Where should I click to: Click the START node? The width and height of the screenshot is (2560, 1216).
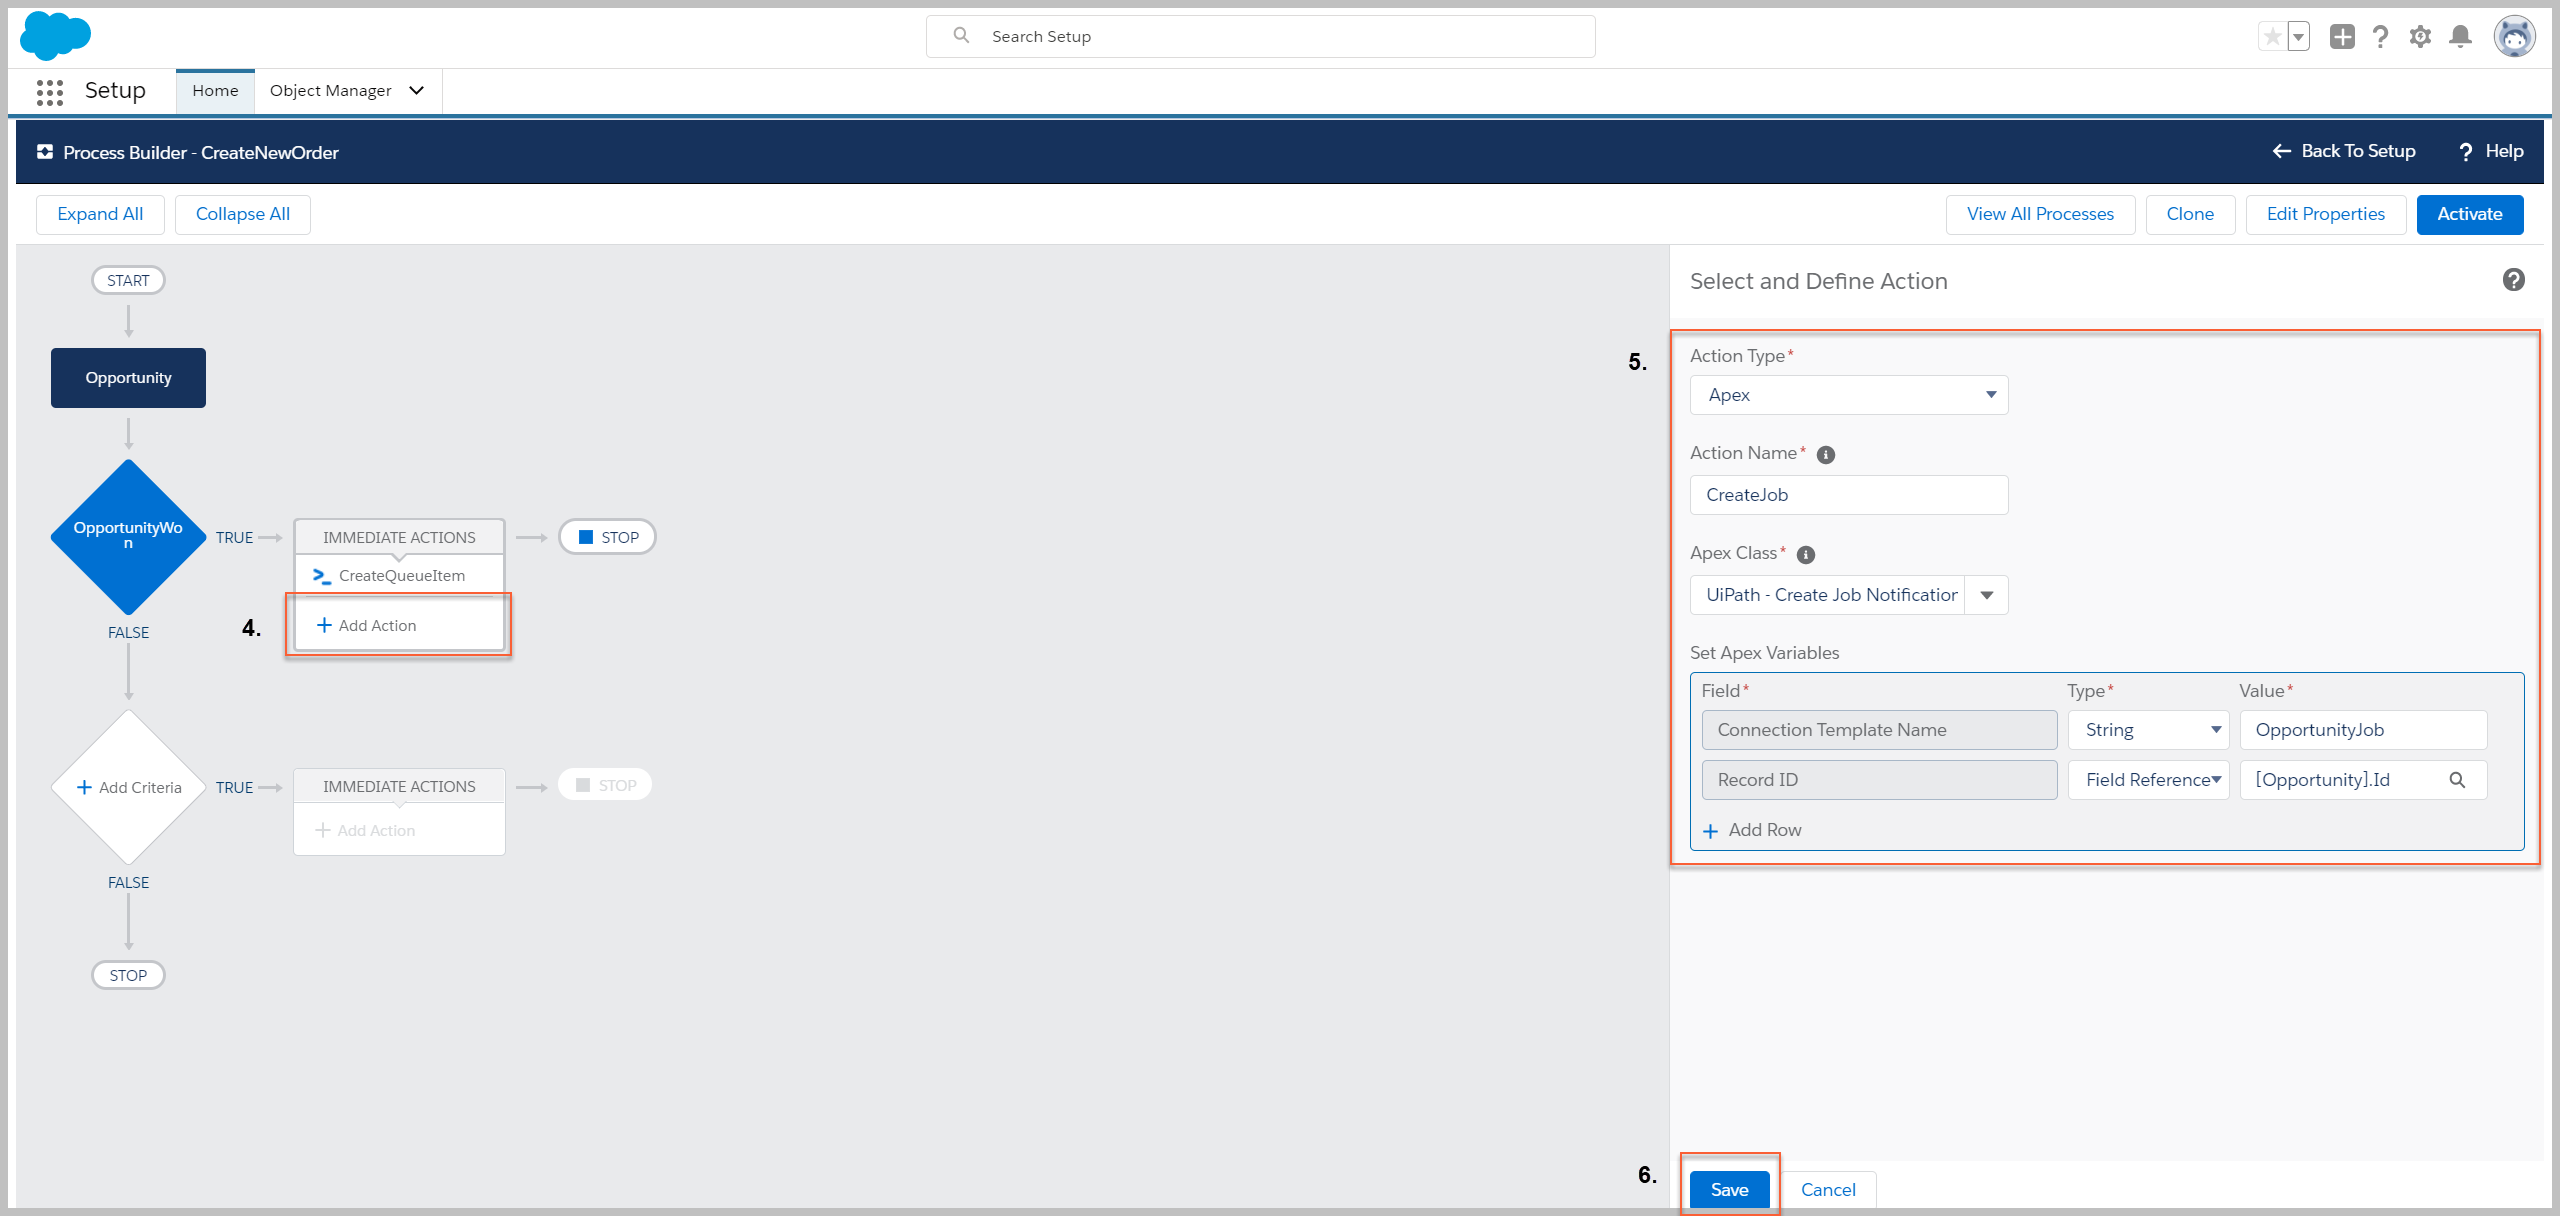point(128,280)
